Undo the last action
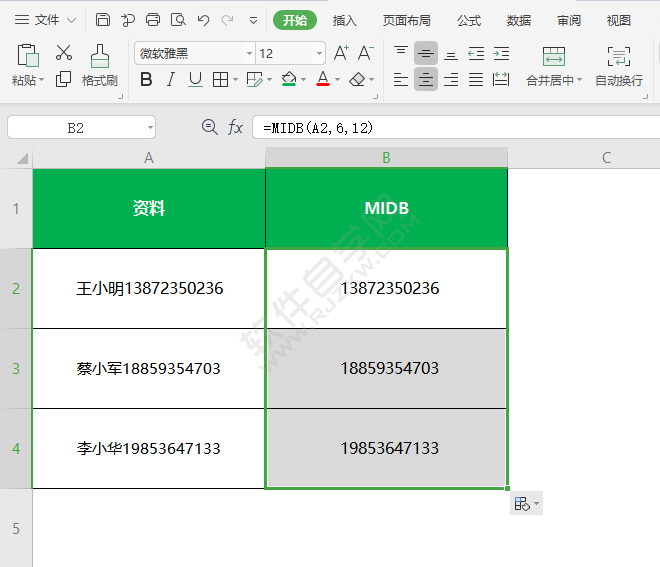Viewport: 660px width, 567px height. point(203,20)
